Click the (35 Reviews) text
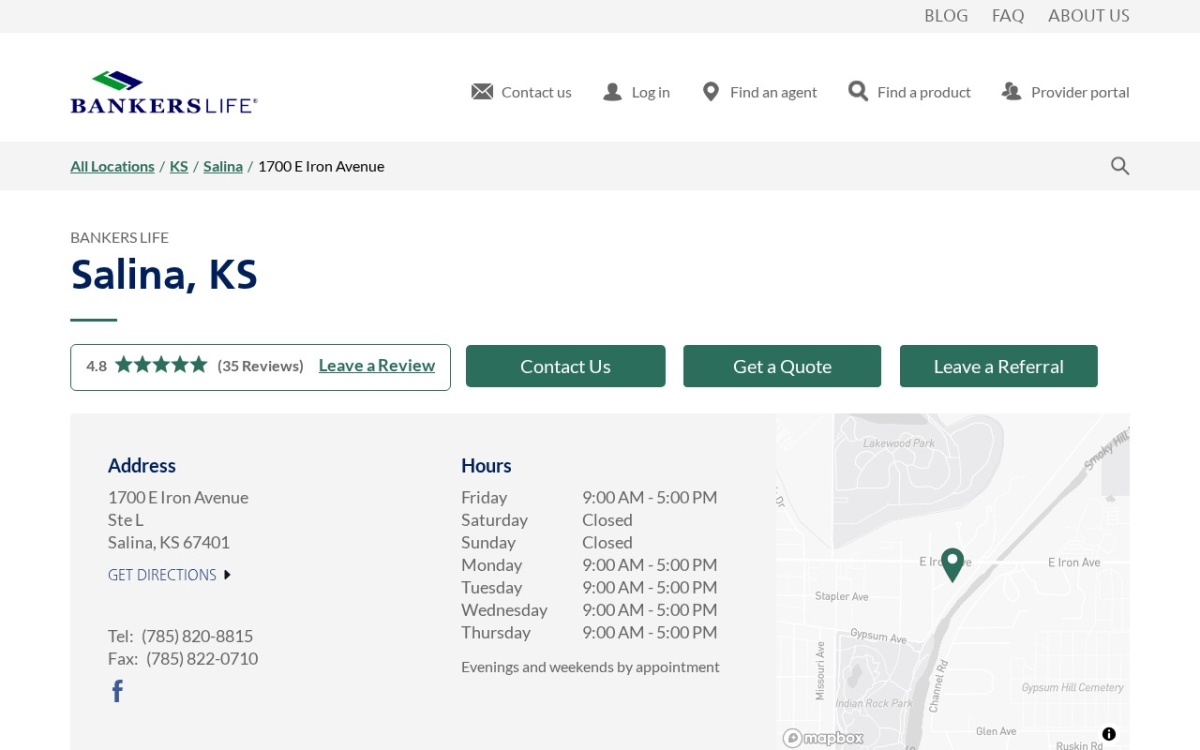 pos(260,366)
